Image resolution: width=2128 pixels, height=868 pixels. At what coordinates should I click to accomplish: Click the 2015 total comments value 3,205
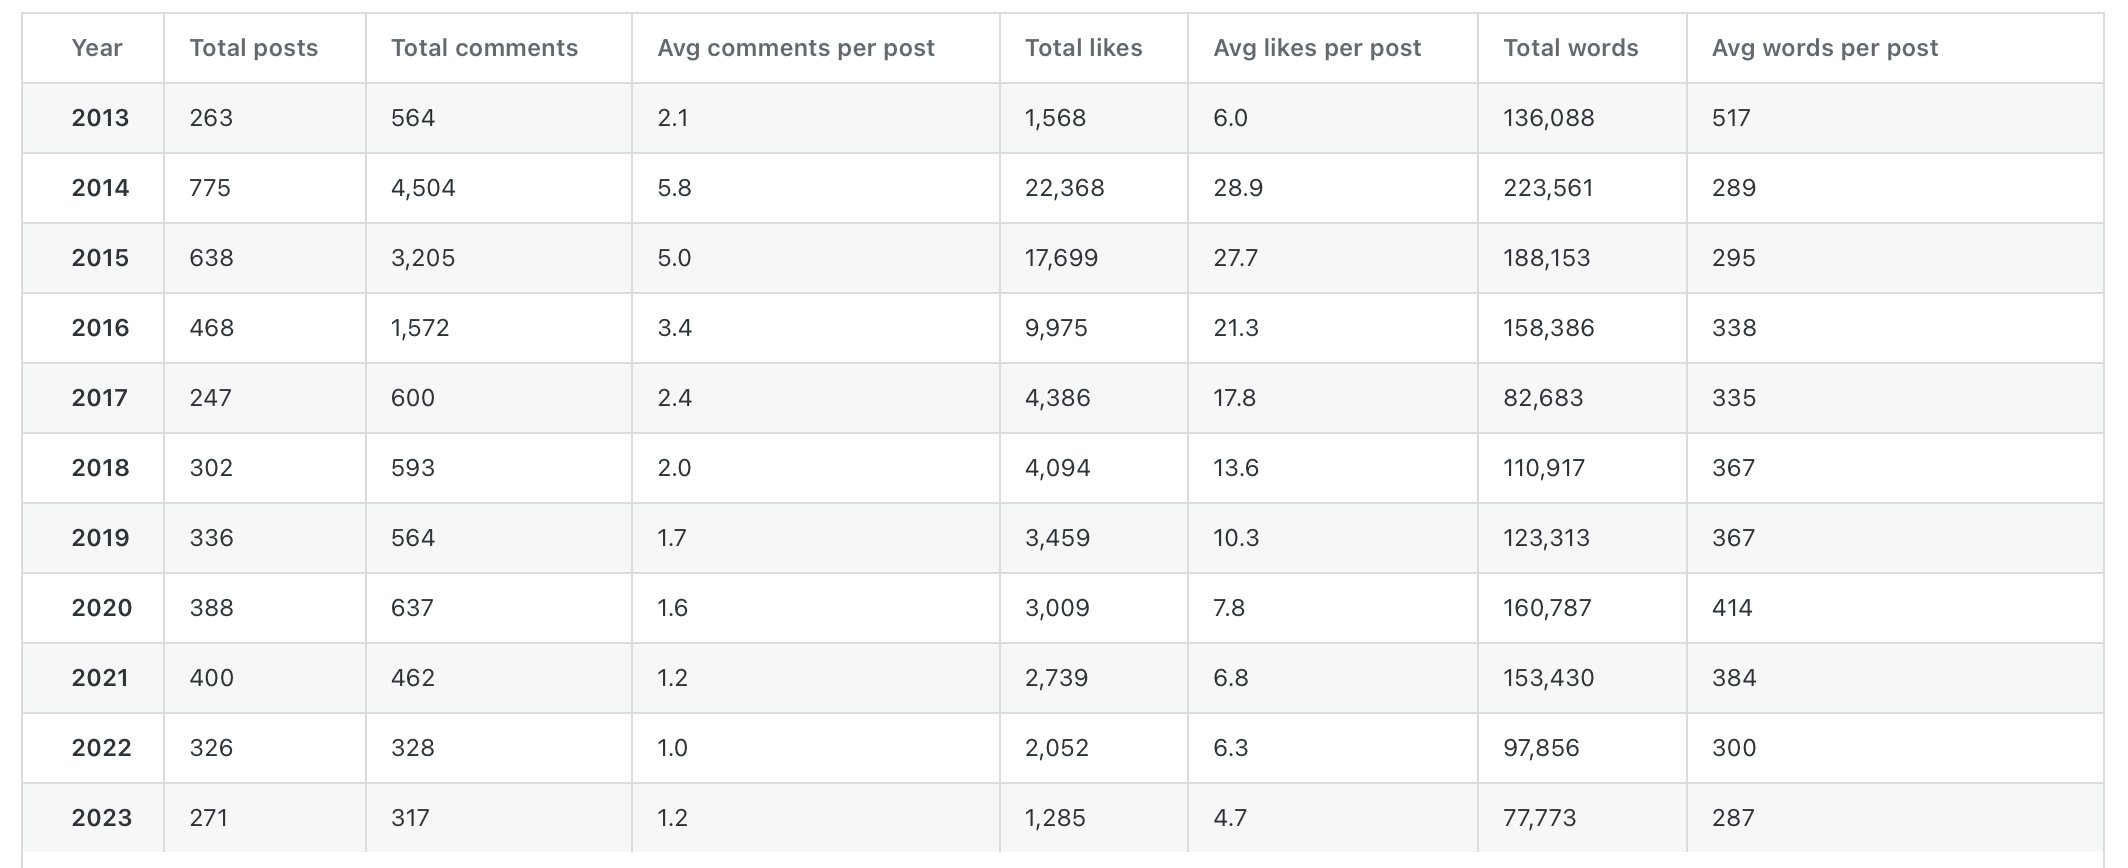tap(423, 258)
